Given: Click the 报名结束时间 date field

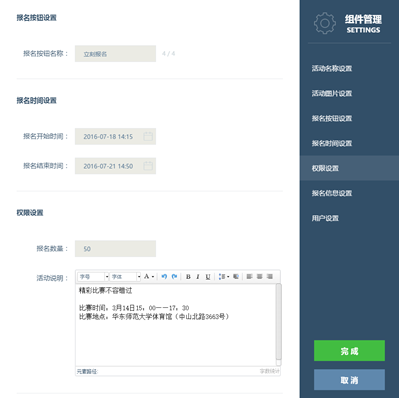Looking at the screenshot, I should [x=115, y=166].
